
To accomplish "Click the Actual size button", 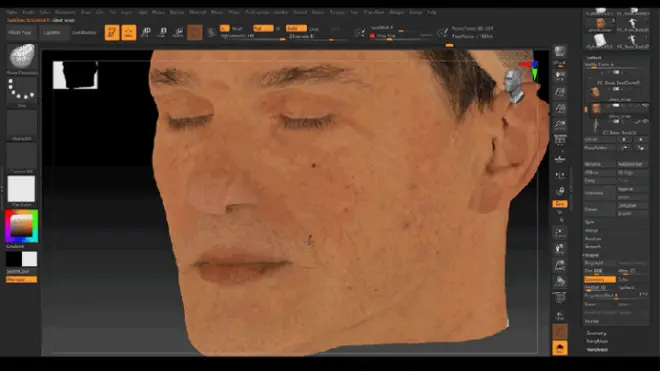I will click(560, 109).
